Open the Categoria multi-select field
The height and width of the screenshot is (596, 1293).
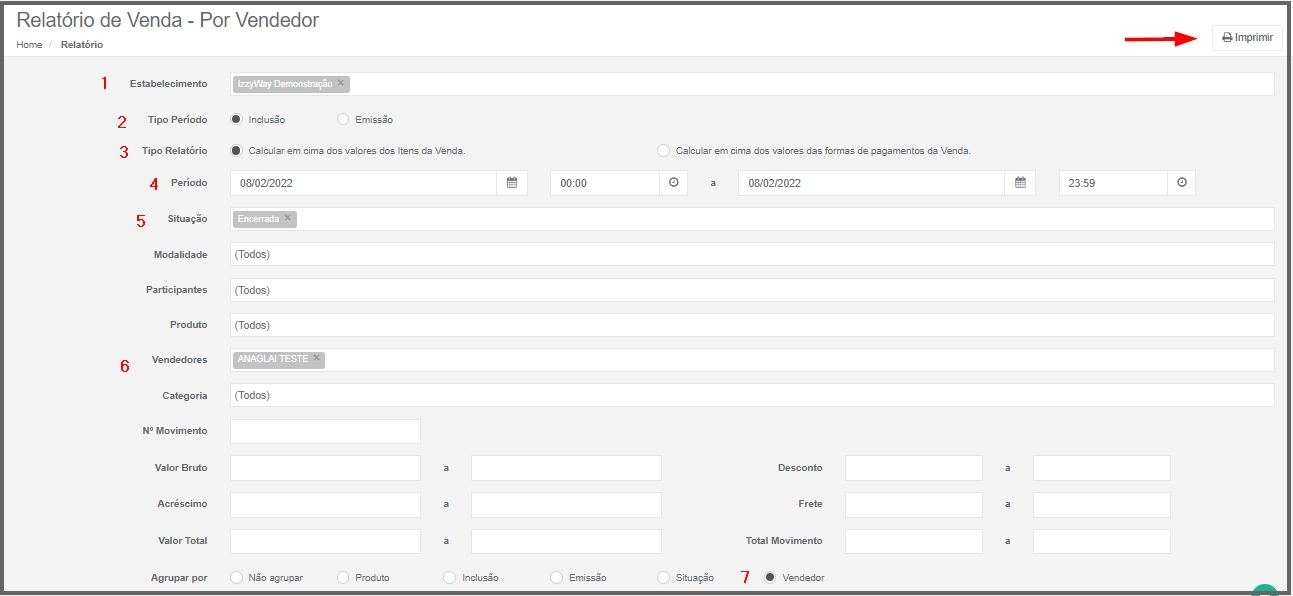pyautogui.click(x=752, y=395)
